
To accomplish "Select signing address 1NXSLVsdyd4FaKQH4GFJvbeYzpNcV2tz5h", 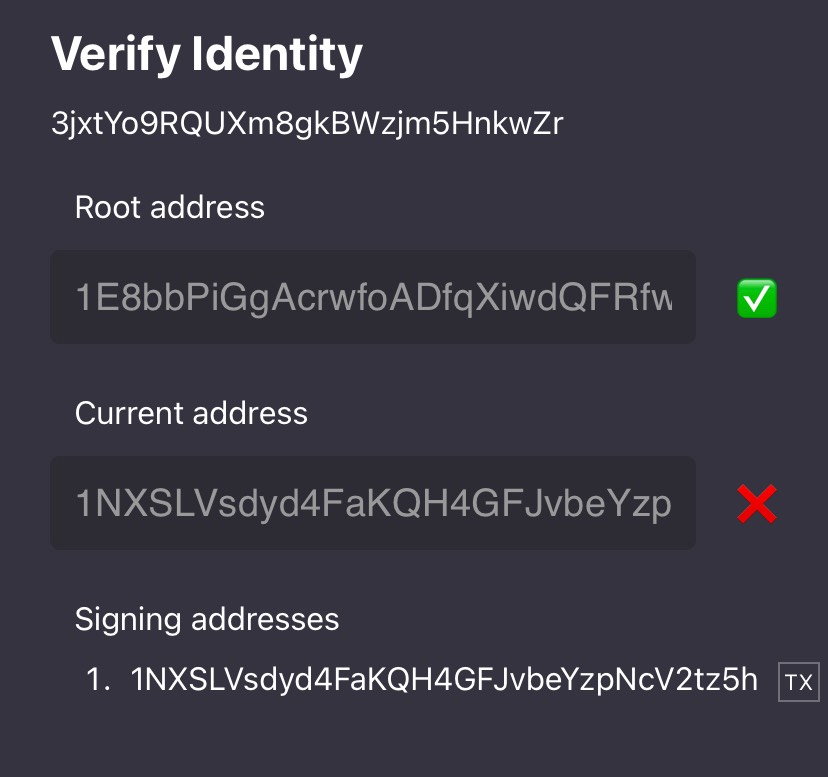I will 444,681.
